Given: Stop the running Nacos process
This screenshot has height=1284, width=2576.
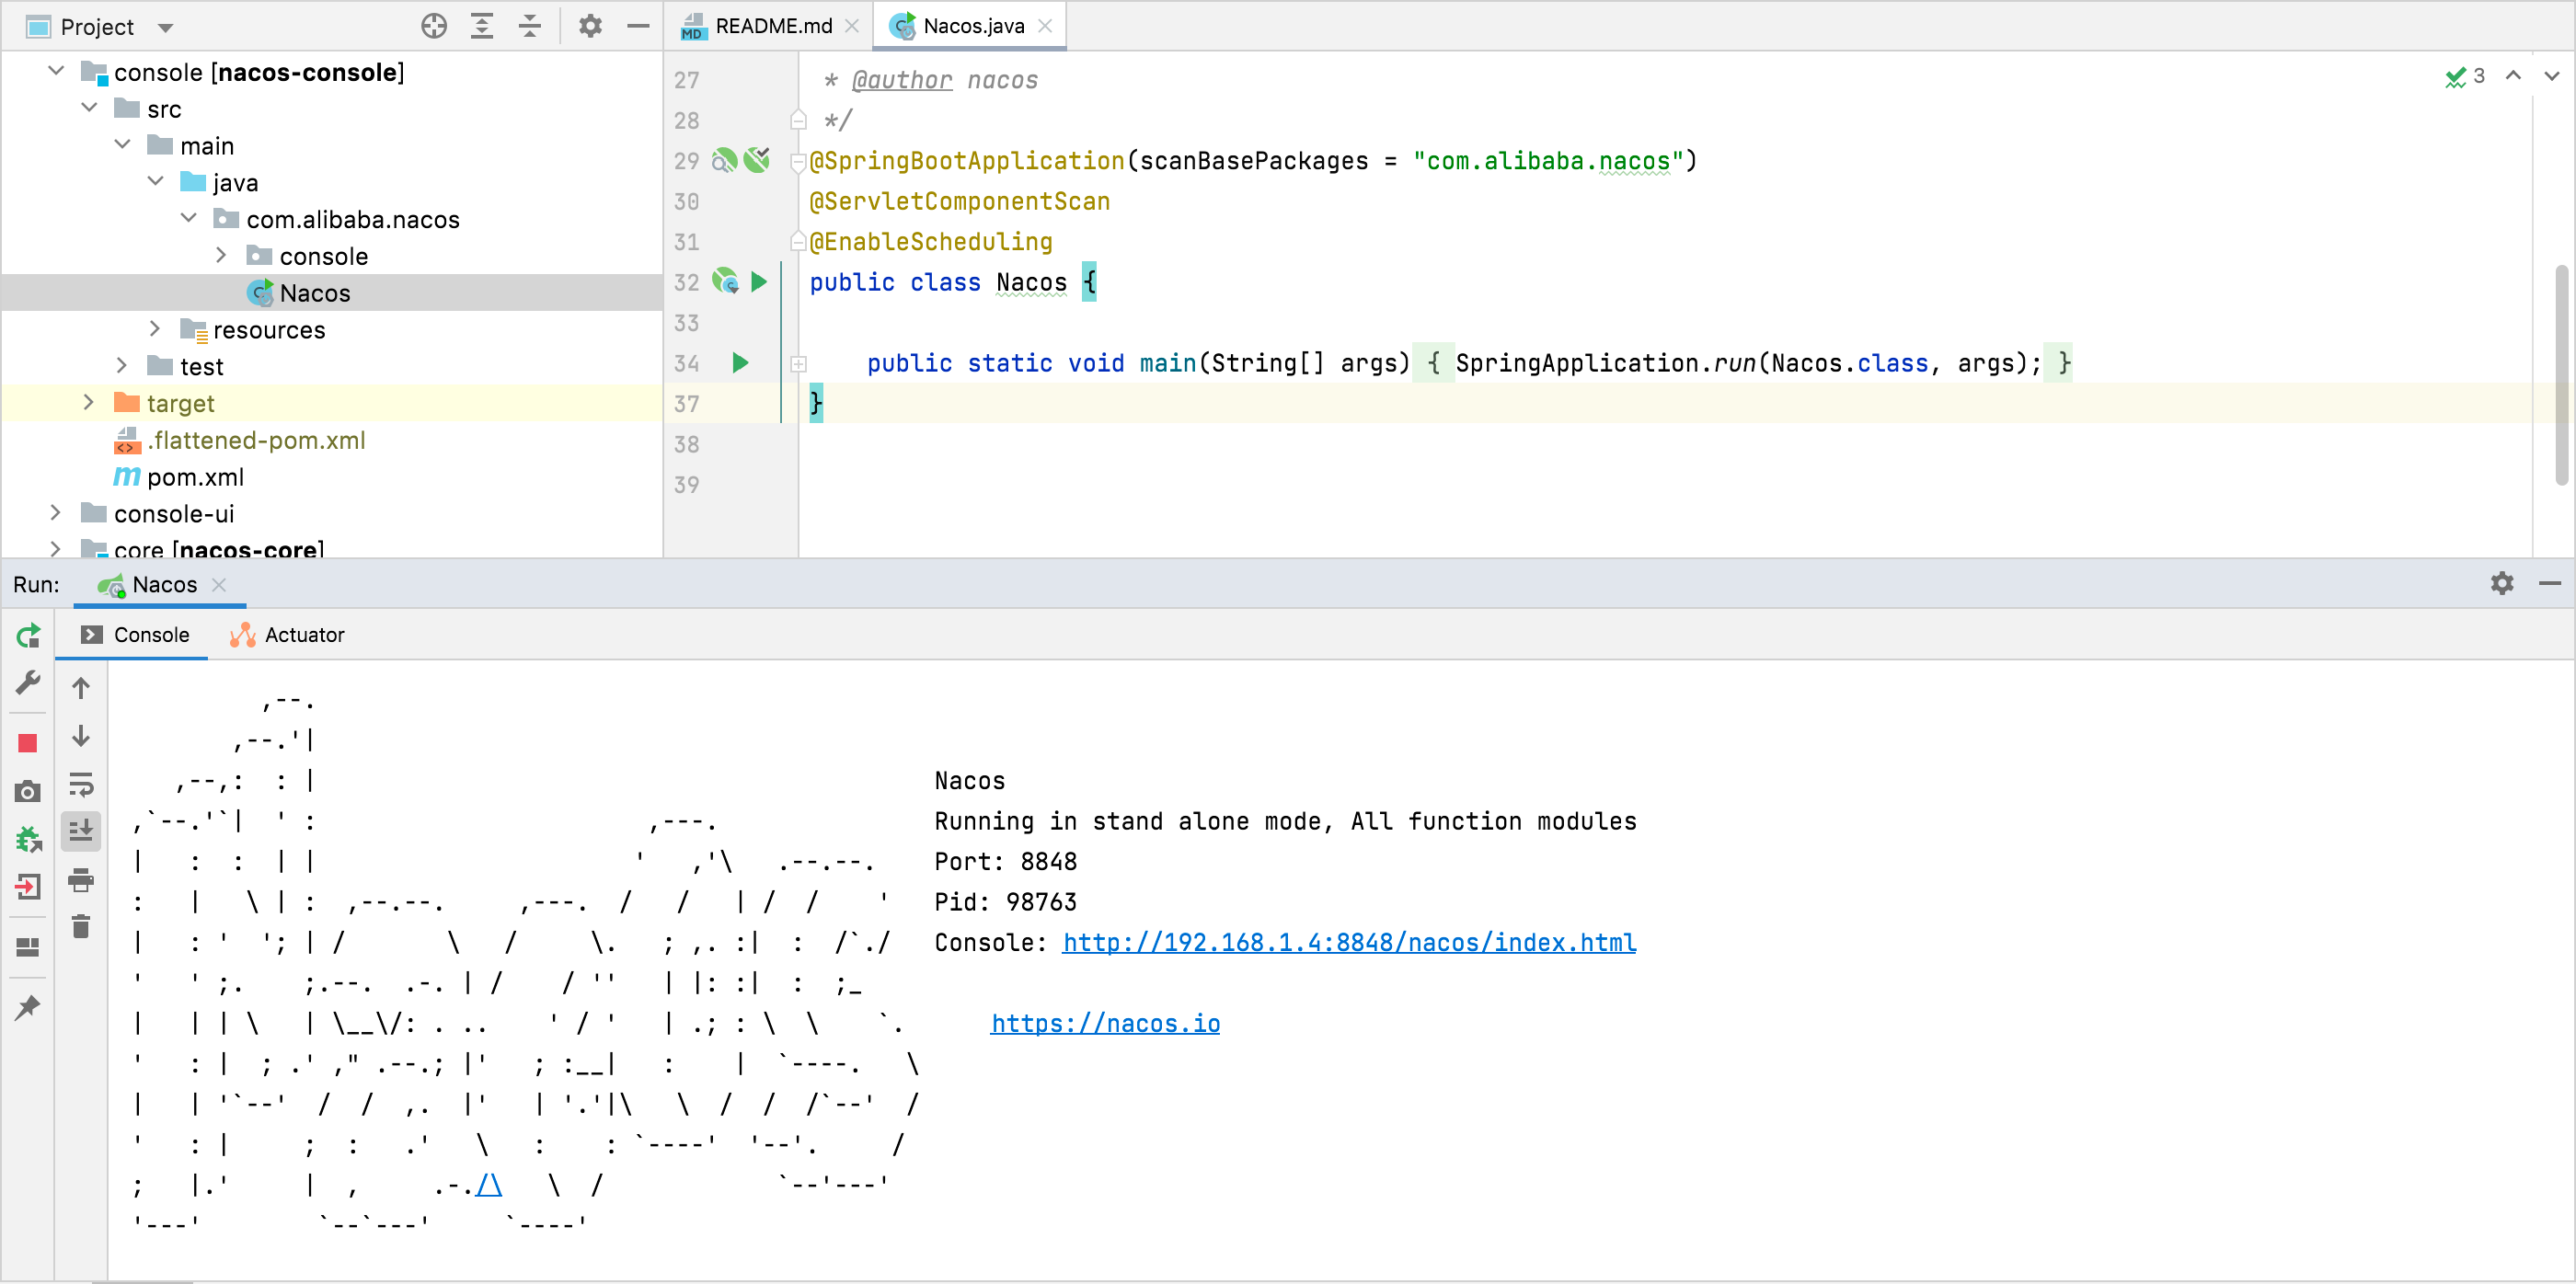Looking at the screenshot, I should click(x=28, y=743).
